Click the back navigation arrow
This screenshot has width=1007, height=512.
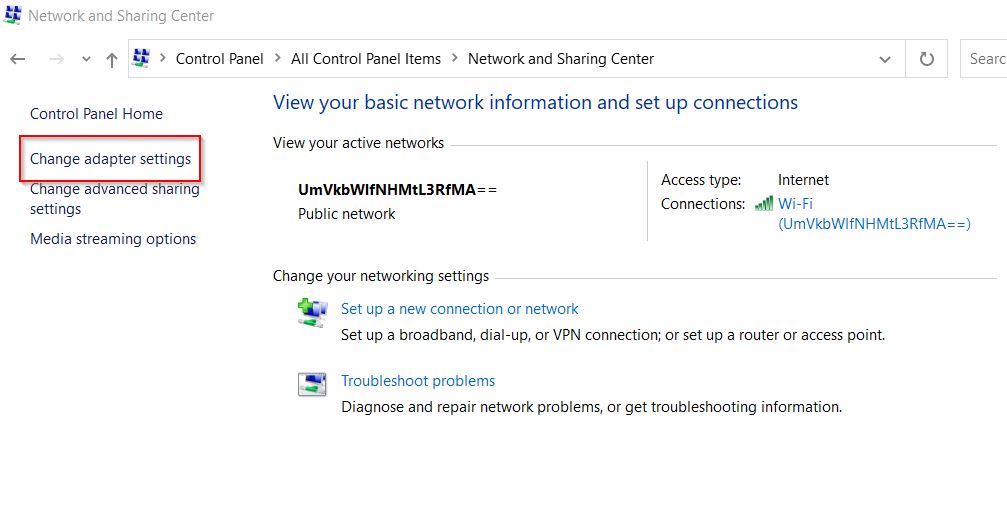(x=17, y=59)
